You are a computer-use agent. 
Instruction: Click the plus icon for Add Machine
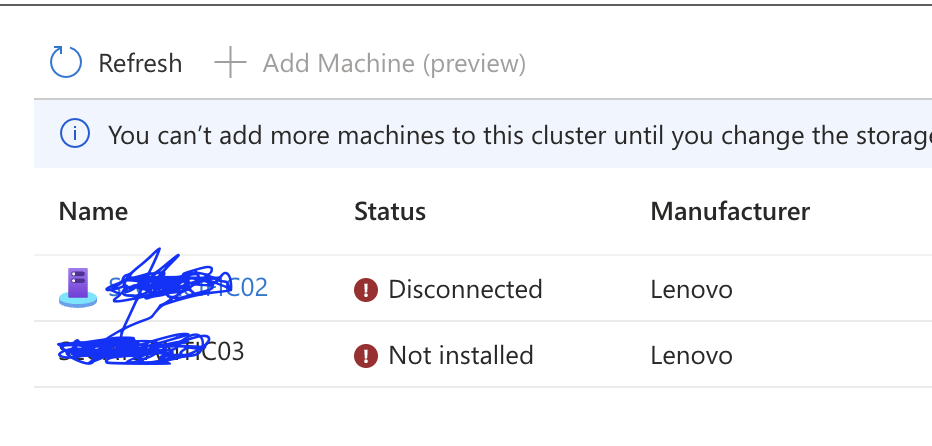pos(230,62)
